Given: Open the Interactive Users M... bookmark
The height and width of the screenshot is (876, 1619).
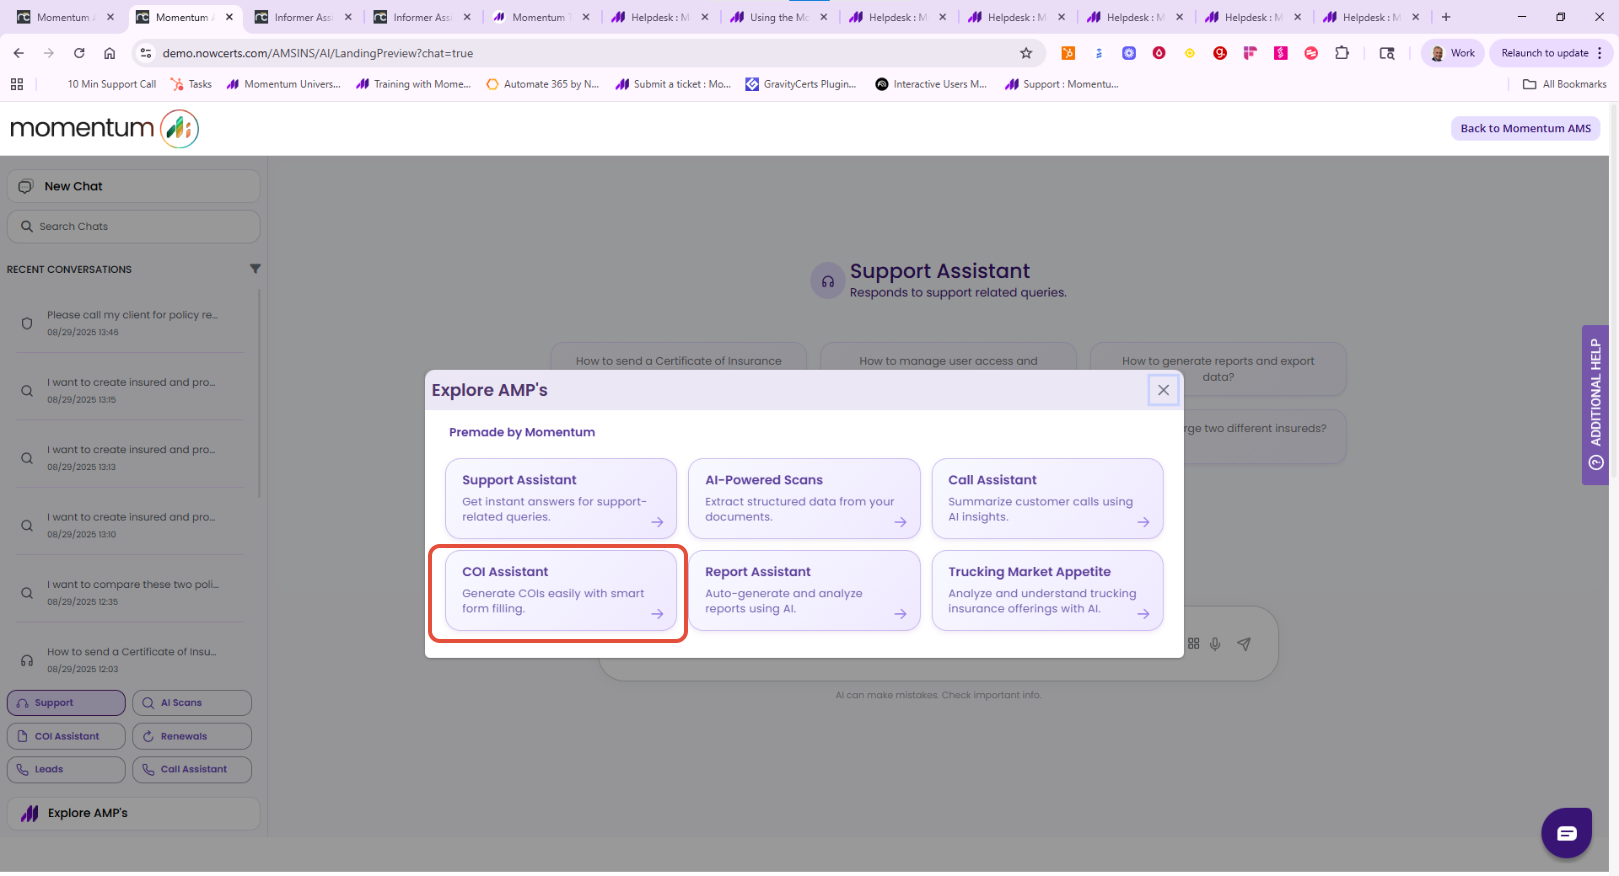Looking at the screenshot, I should 931,84.
